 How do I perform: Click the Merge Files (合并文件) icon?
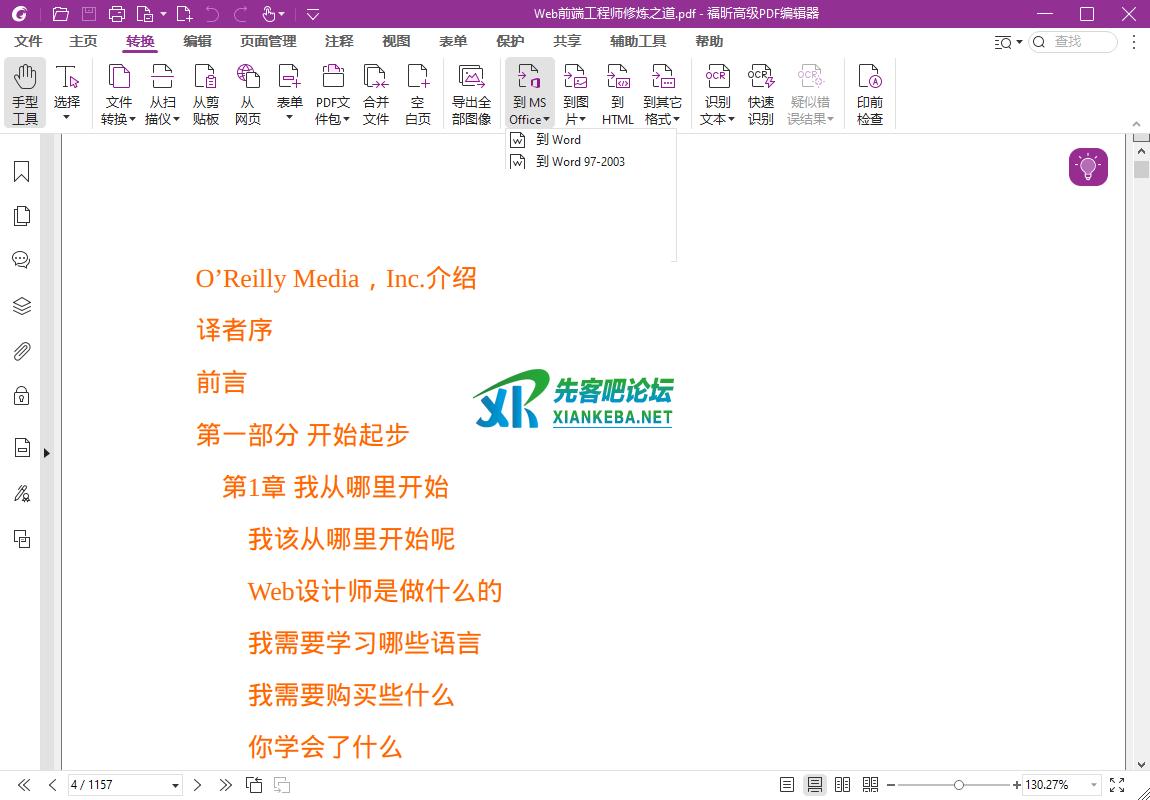click(376, 93)
